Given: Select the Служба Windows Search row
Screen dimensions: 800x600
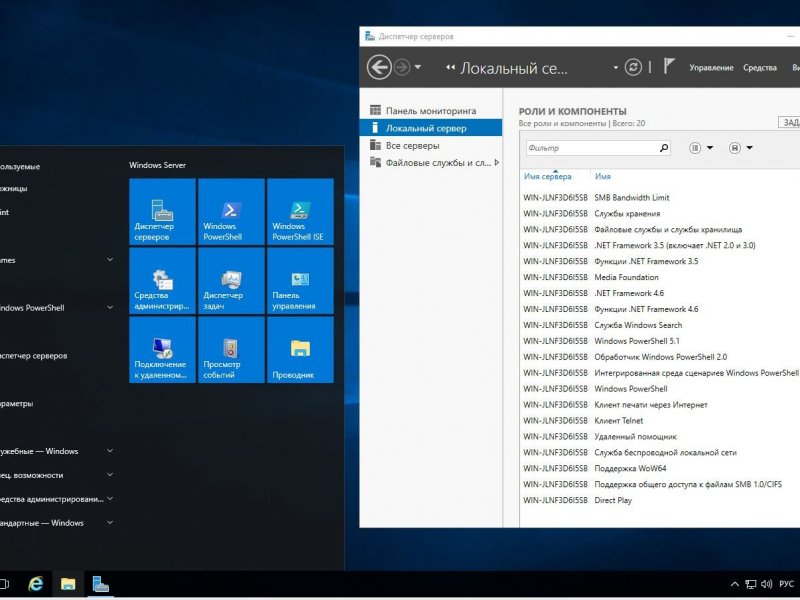Looking at the screenshot, I should point(661,325).
